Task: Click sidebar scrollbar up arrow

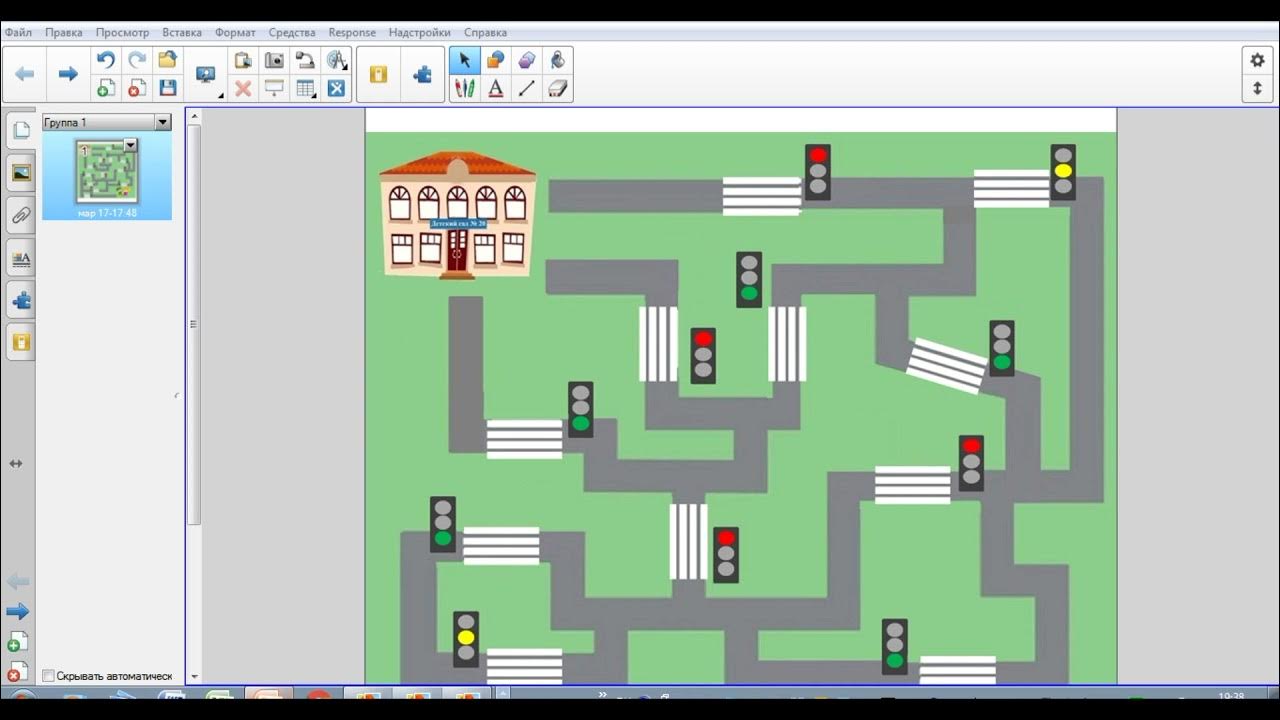Action: (x=194, y=117)
